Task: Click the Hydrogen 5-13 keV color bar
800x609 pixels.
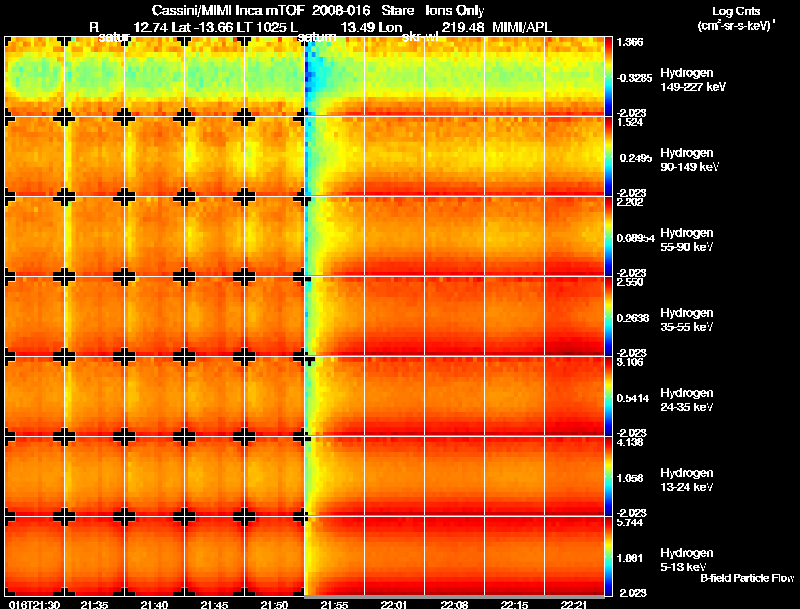Action: pyautogui.click(x=608, y=556)
